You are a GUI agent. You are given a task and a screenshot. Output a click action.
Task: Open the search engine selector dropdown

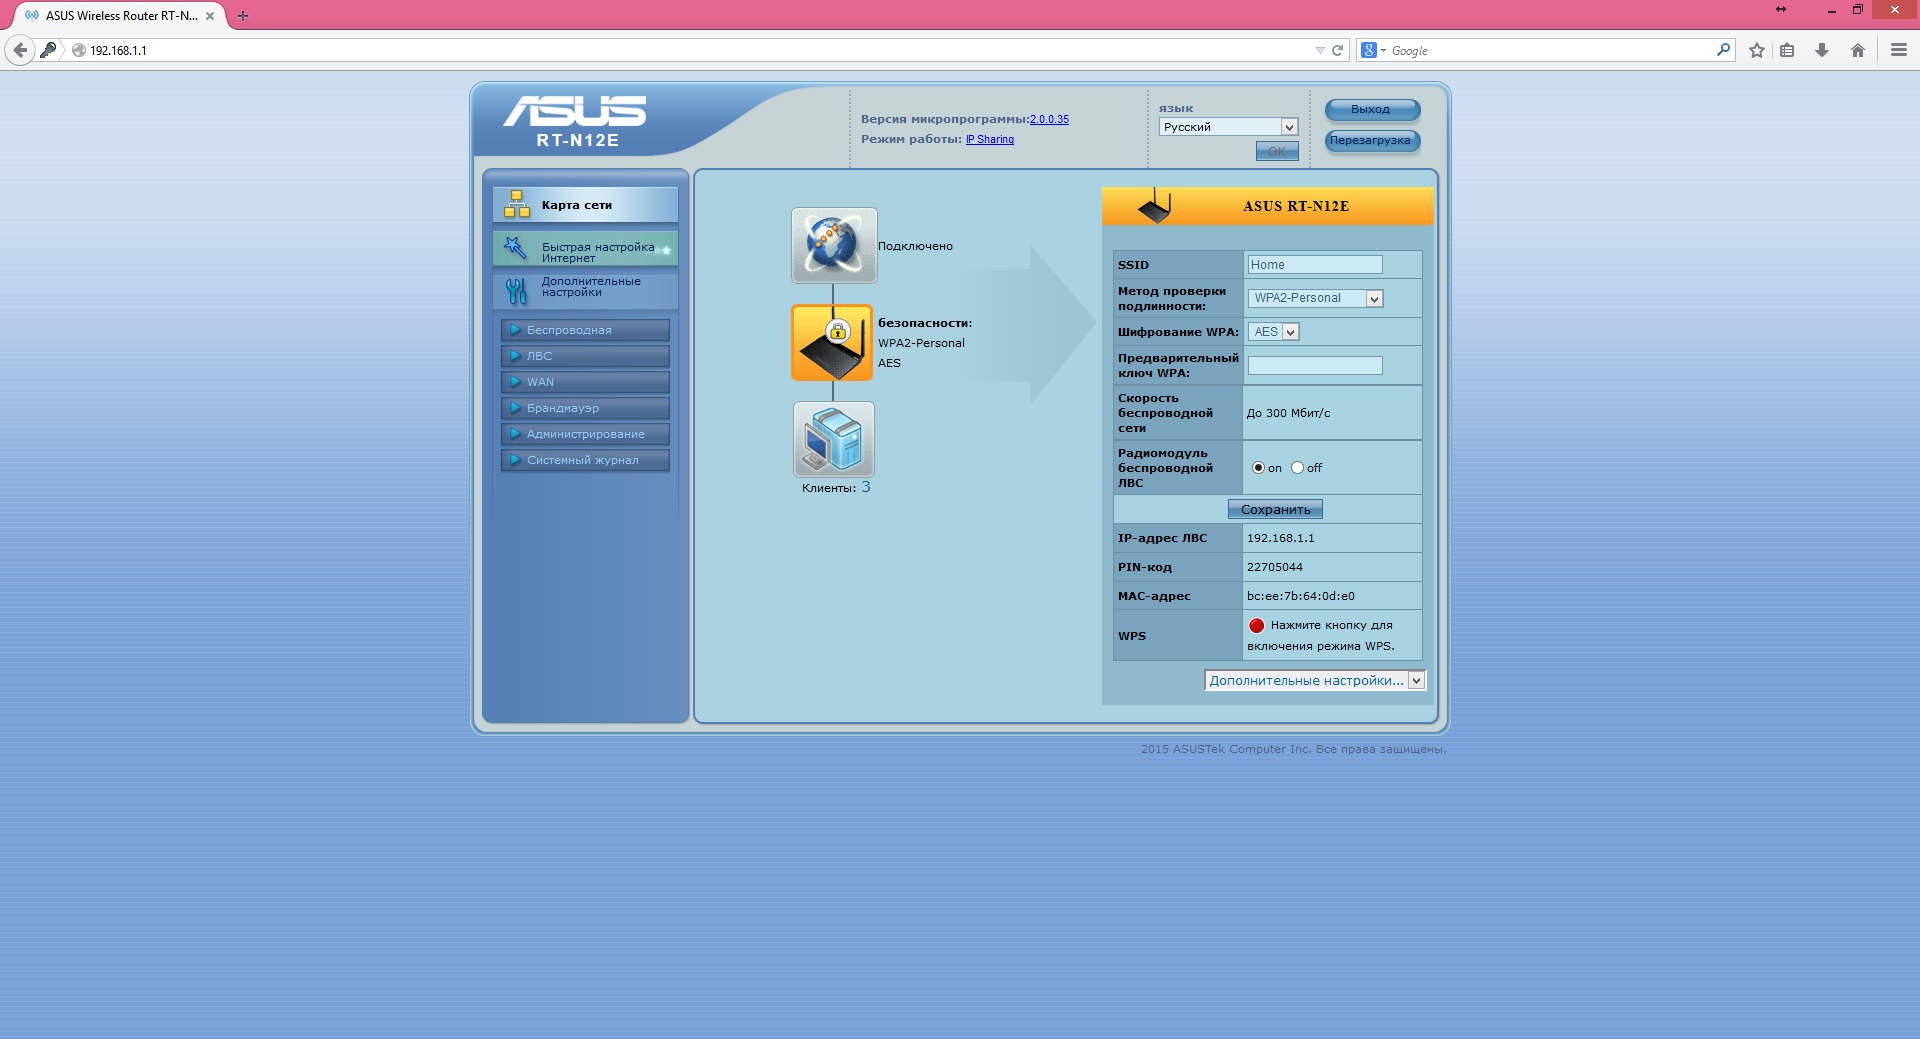tap(1373, 50)
